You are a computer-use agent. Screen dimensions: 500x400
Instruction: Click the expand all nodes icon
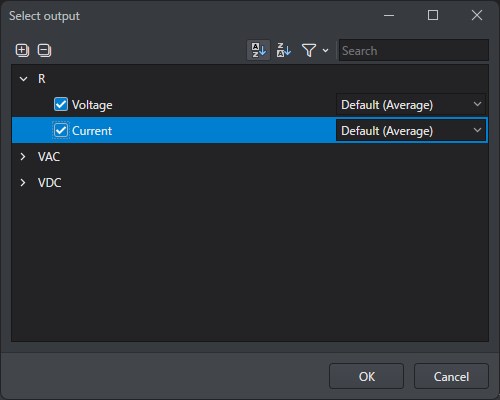coord(22,50)
